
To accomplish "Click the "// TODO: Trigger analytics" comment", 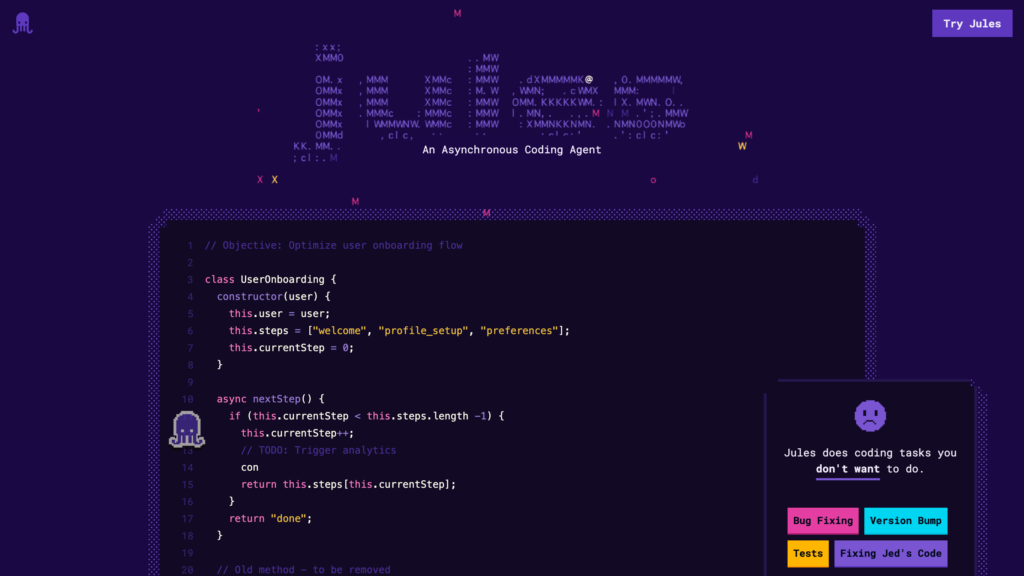I will (x=318, y=450).
